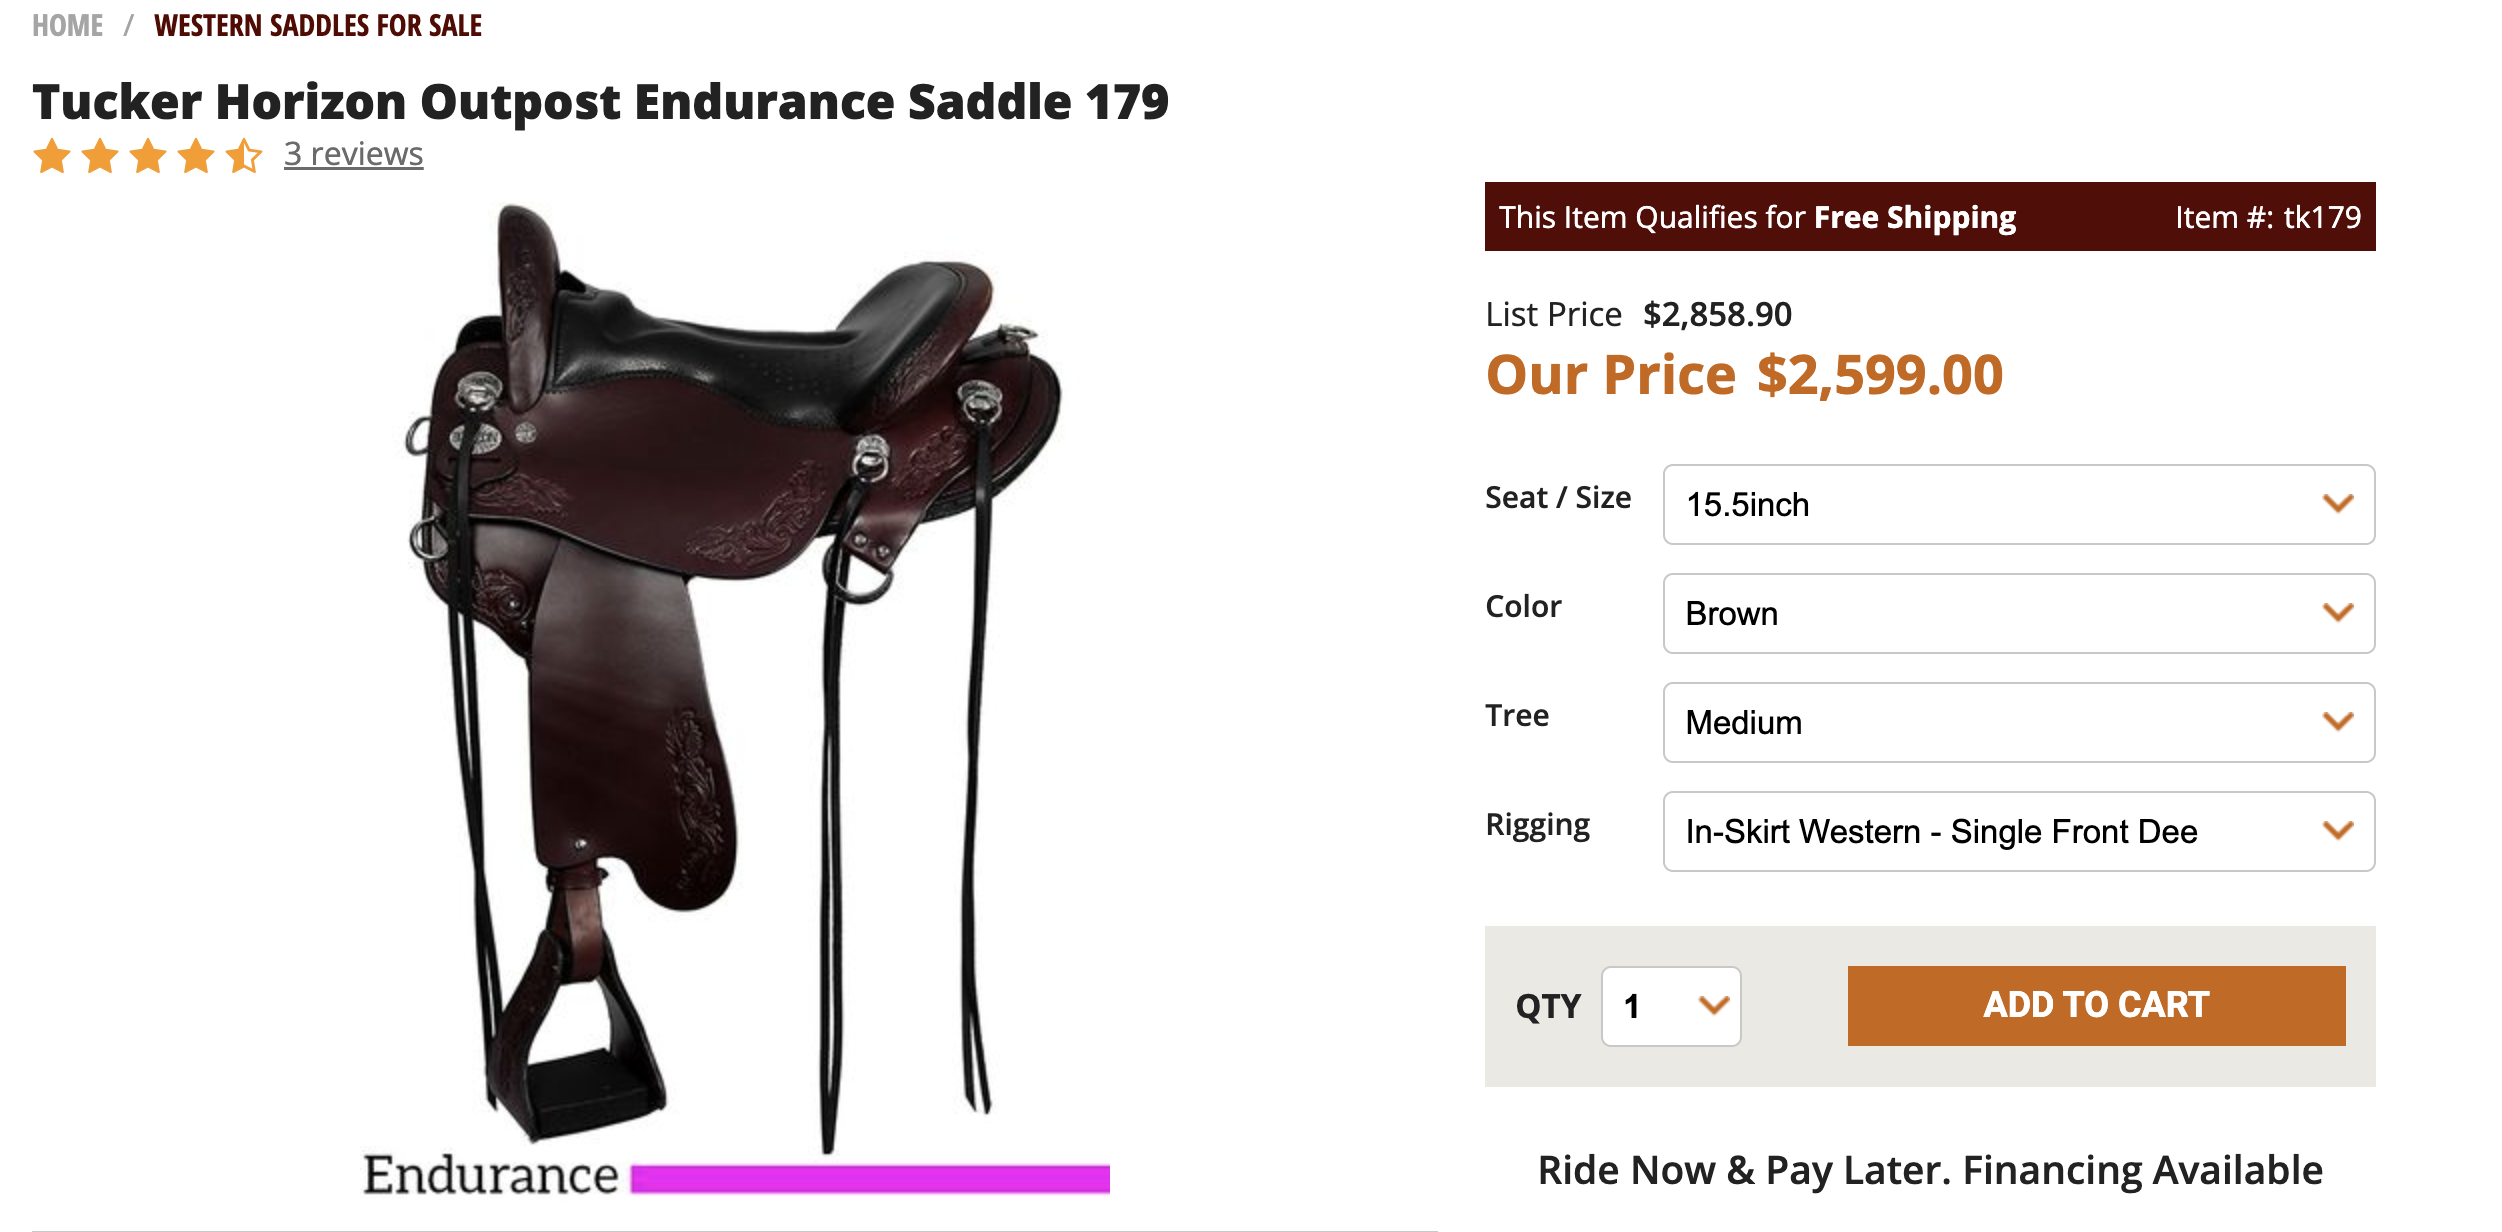Expand the Rigging In-Skirt Western dropdown

click(x=2018, y=831)
